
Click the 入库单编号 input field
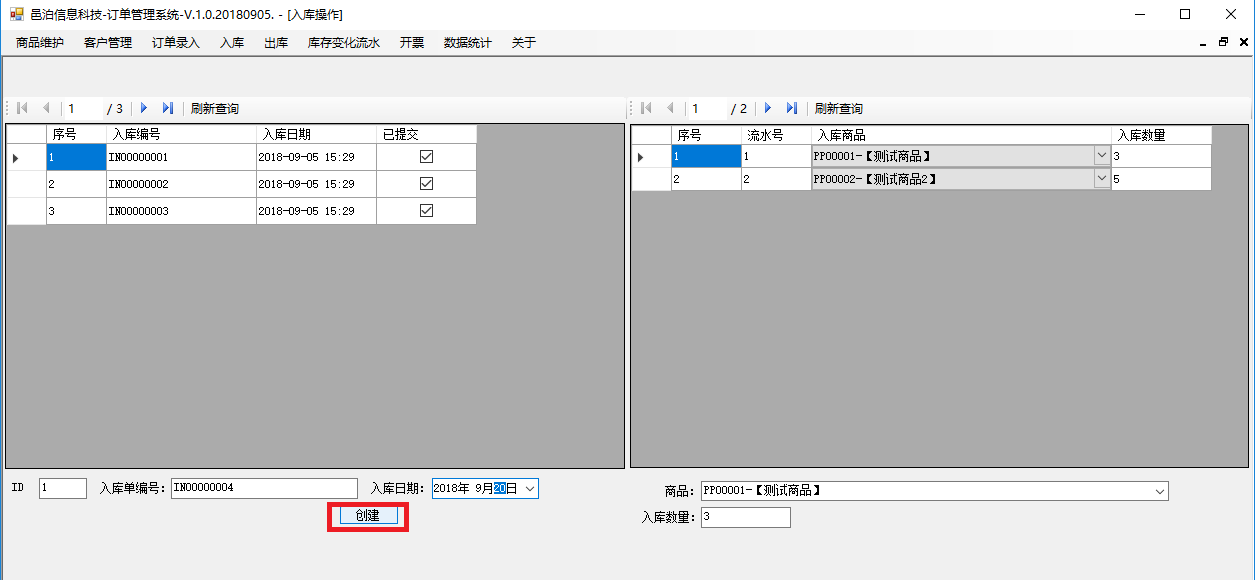pos(264,488)
